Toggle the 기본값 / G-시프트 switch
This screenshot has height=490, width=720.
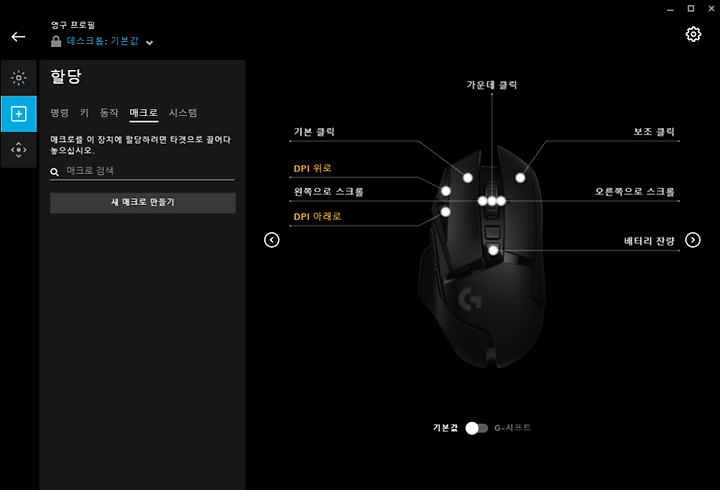click(477, 428)
